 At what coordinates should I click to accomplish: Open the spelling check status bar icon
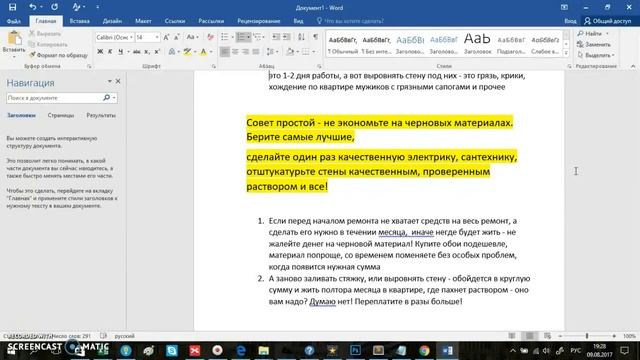pyautogui.click(x=104, y=336)
